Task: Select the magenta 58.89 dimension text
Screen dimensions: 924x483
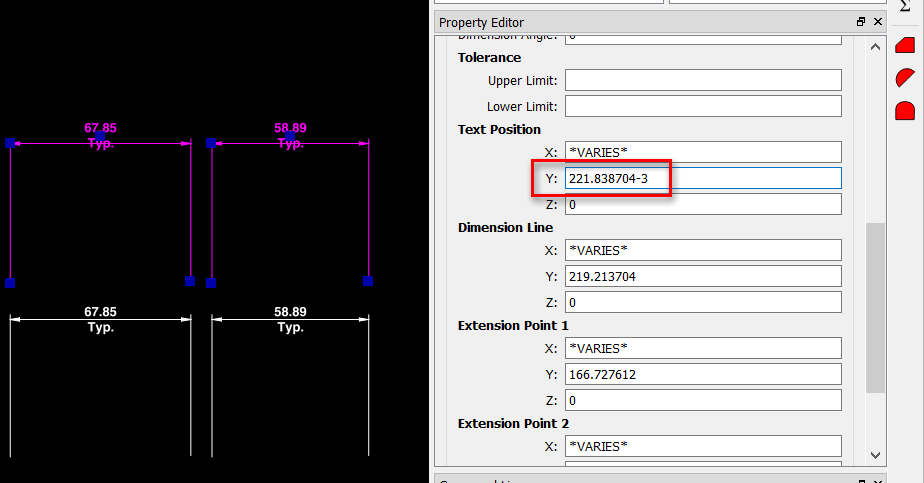Action: tap(291, 128)
